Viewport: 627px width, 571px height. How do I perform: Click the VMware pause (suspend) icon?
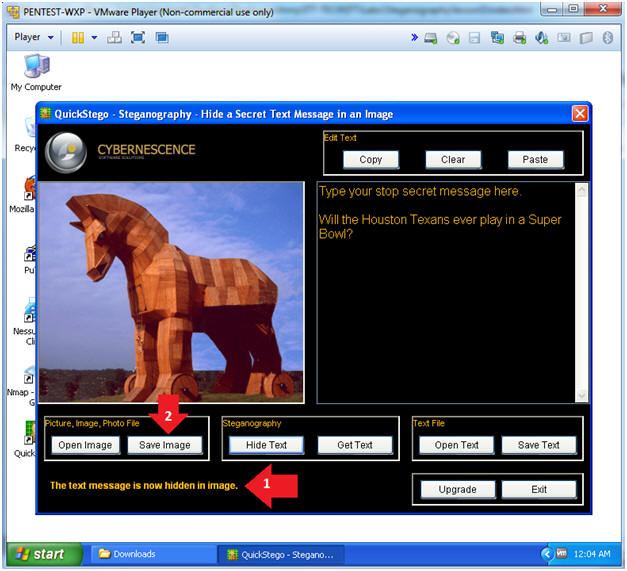pos(78,38)
